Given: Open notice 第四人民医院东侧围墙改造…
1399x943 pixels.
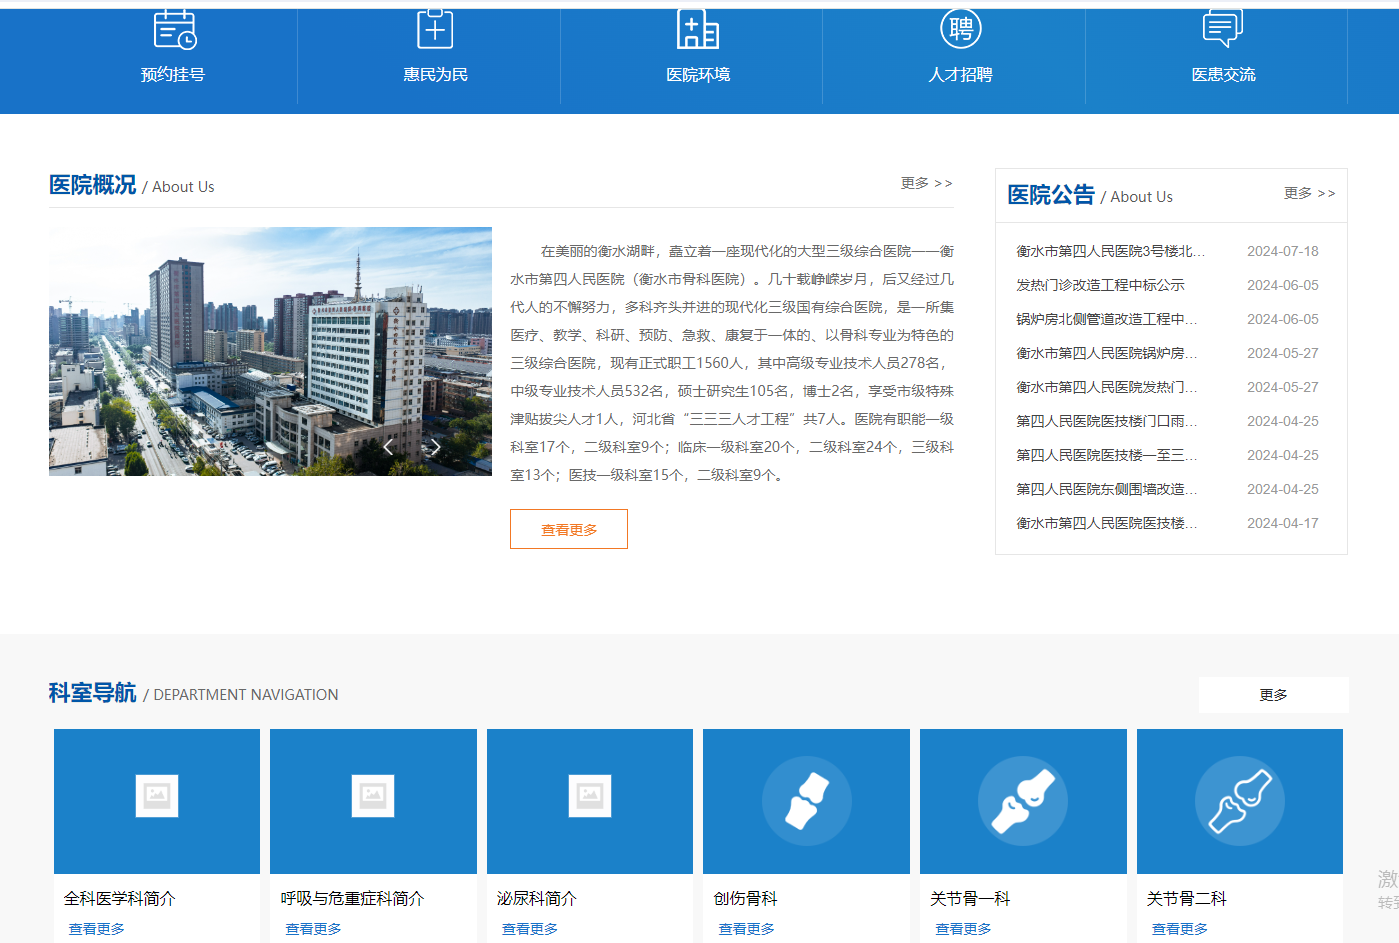Looking at the screenshot, I should point(1107,489).
